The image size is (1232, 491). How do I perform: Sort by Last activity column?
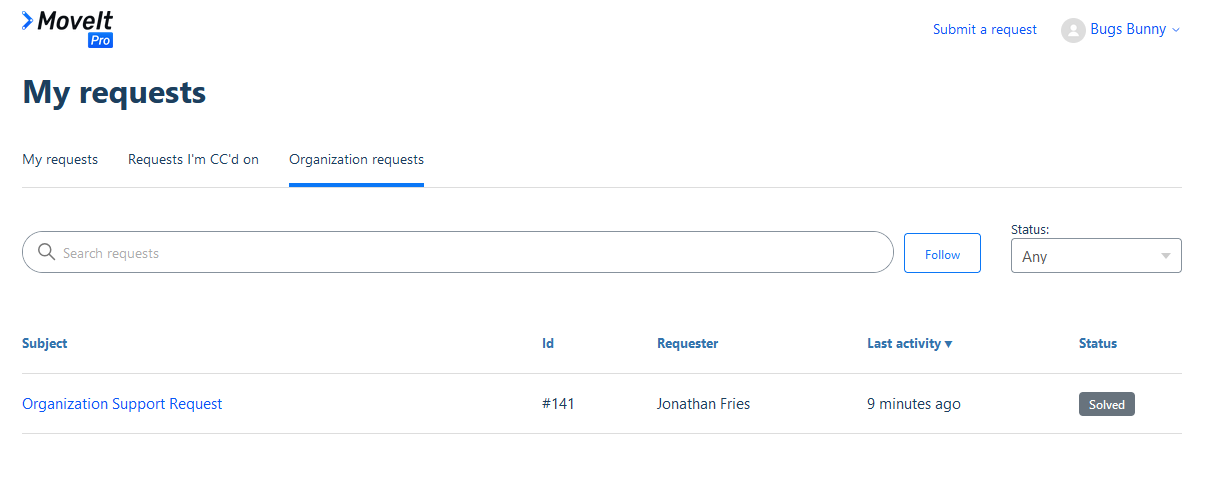pyautogui.click(x=909, y=343)
